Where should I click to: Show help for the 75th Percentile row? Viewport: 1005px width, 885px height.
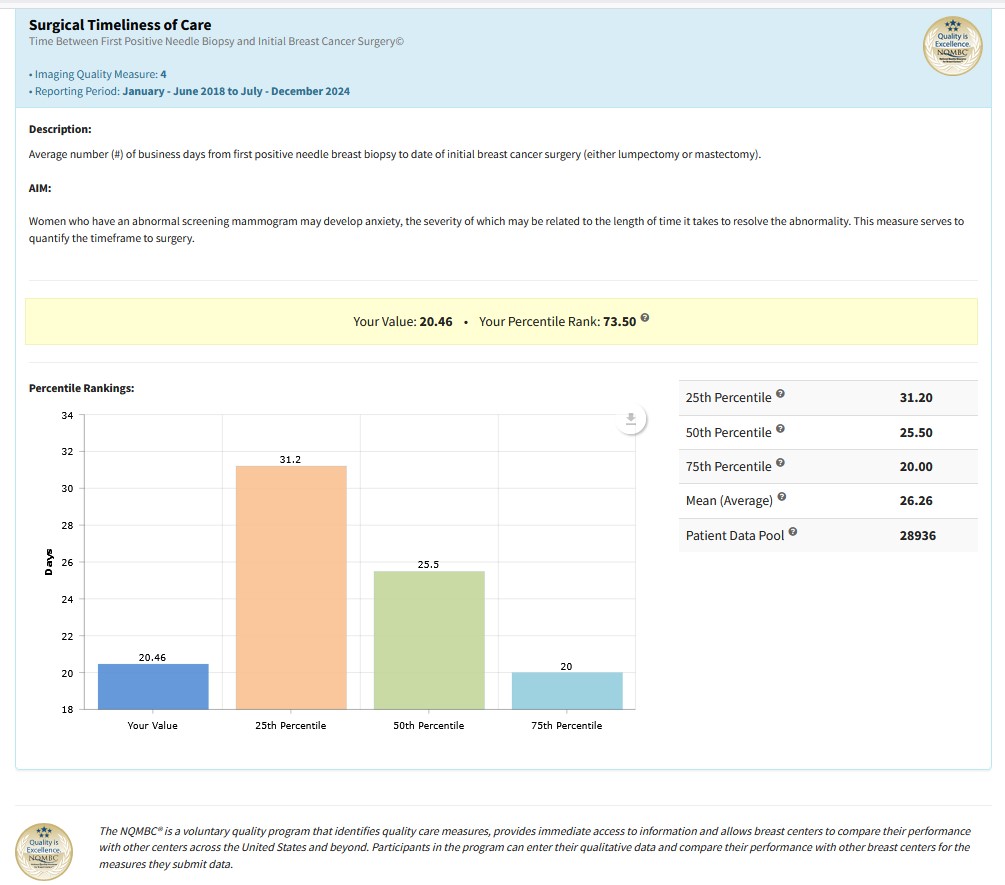(780, 464)
